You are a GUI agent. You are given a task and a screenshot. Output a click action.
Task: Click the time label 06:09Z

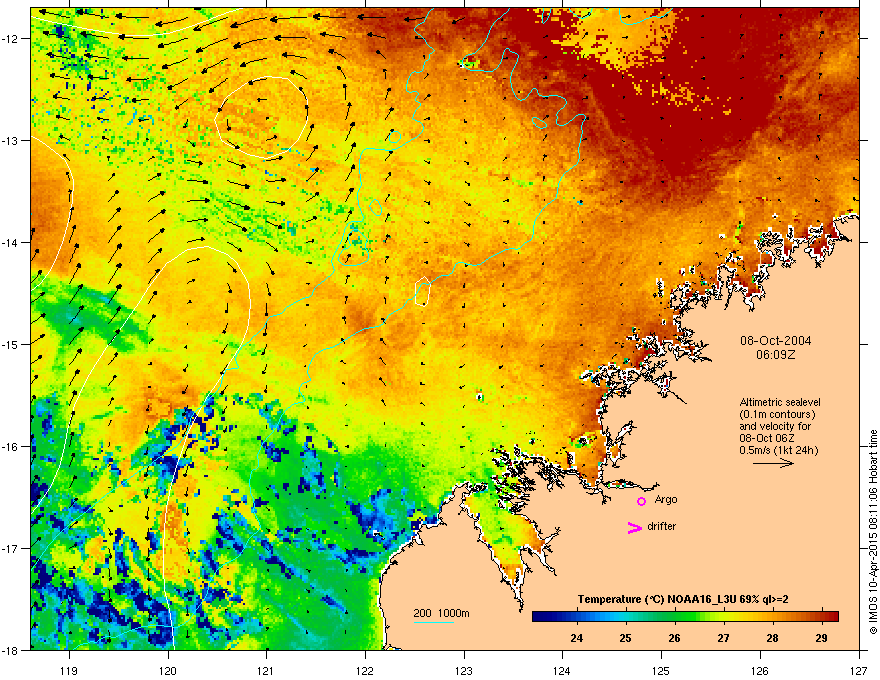tap(776, 355)
